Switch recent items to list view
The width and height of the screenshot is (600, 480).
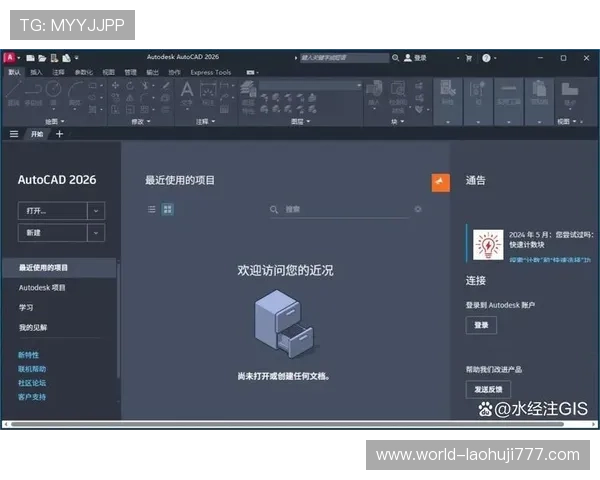[x=152, y=209]
